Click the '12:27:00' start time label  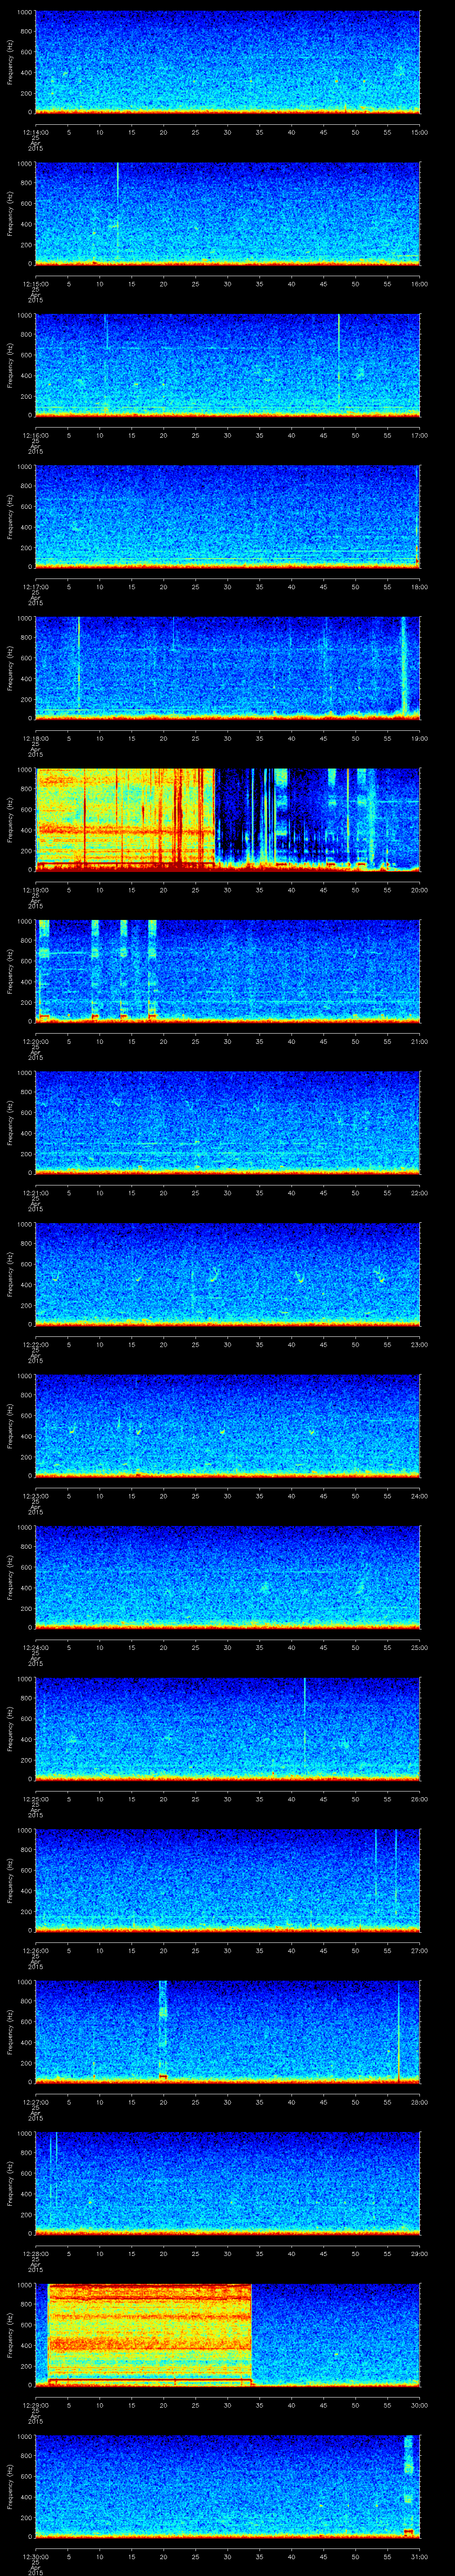pyautogui.click(x=35, y=2101)
